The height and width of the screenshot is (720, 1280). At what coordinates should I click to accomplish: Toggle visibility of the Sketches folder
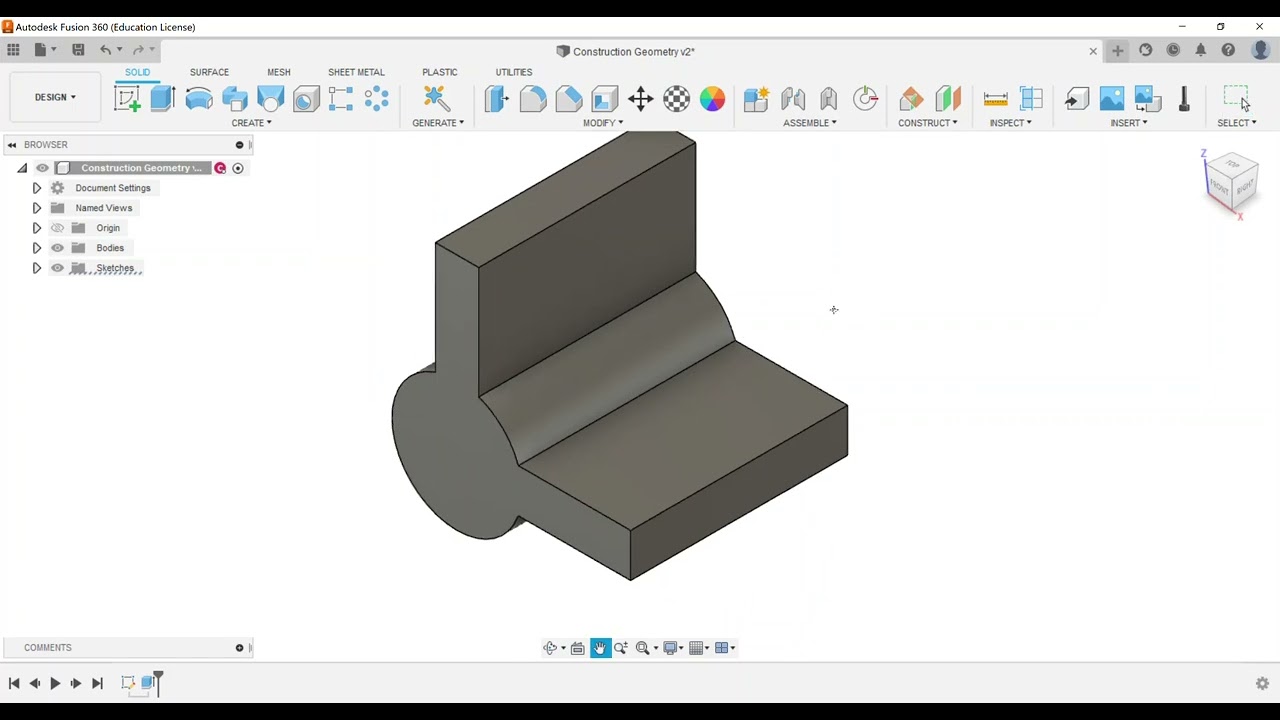tap(57, 268)
